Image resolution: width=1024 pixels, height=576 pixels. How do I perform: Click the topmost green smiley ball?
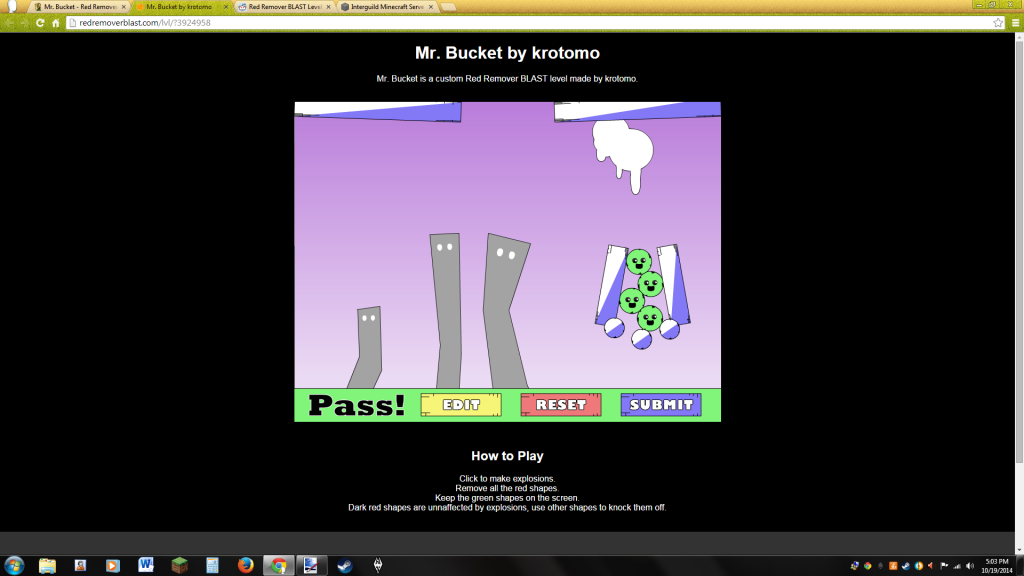pyautogui.click(x=639, y=261)
